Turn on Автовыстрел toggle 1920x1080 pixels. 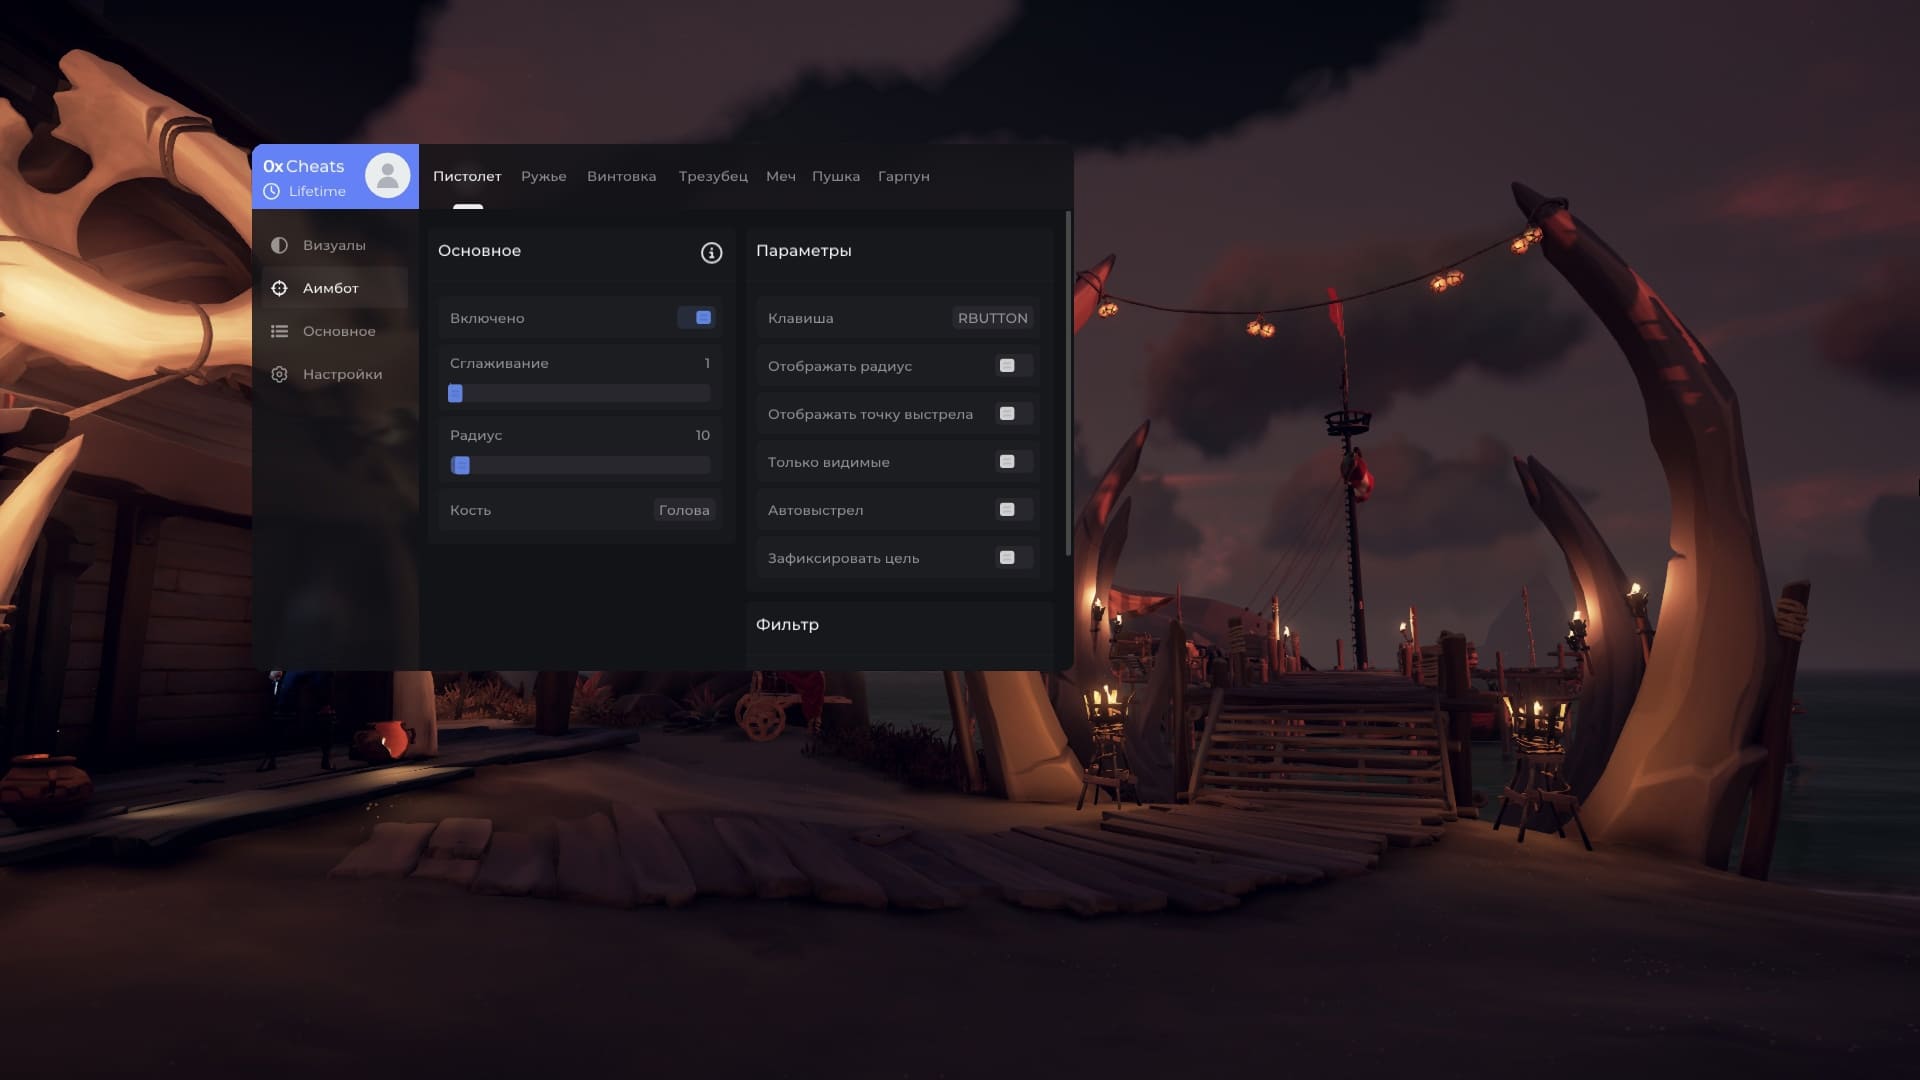click(1013, 510)
